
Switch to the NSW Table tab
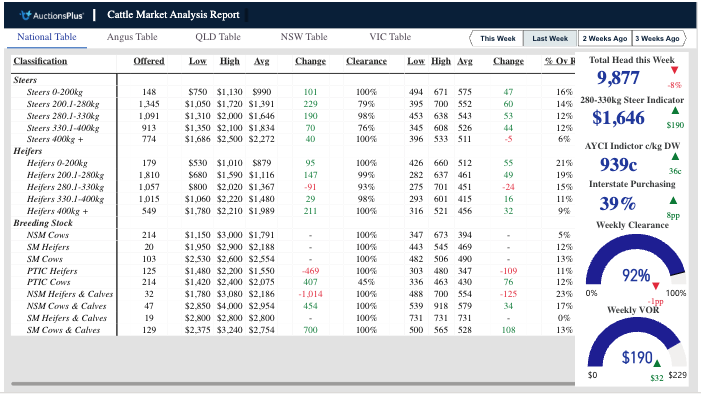click(304, 37)
